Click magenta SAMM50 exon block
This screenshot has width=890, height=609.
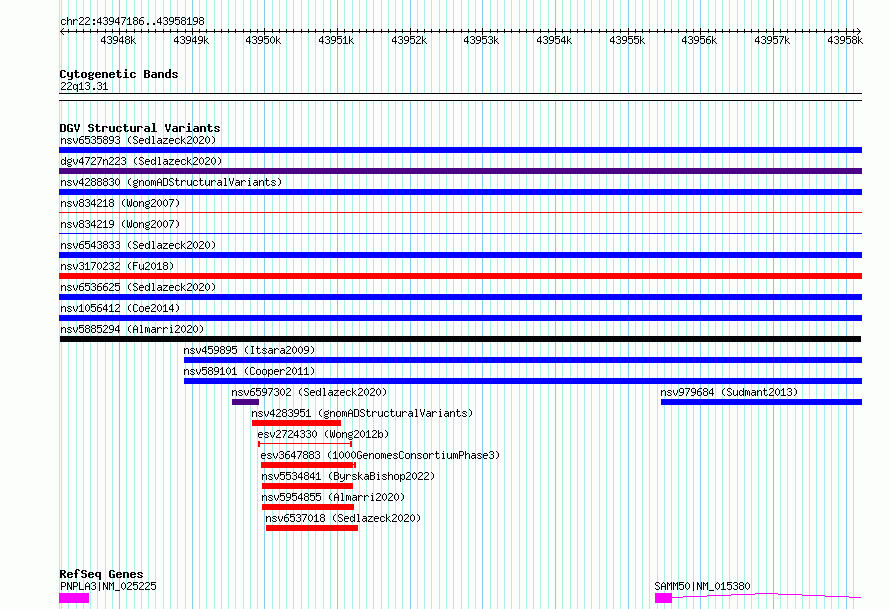pyautogui.click(x=663, y=598)
